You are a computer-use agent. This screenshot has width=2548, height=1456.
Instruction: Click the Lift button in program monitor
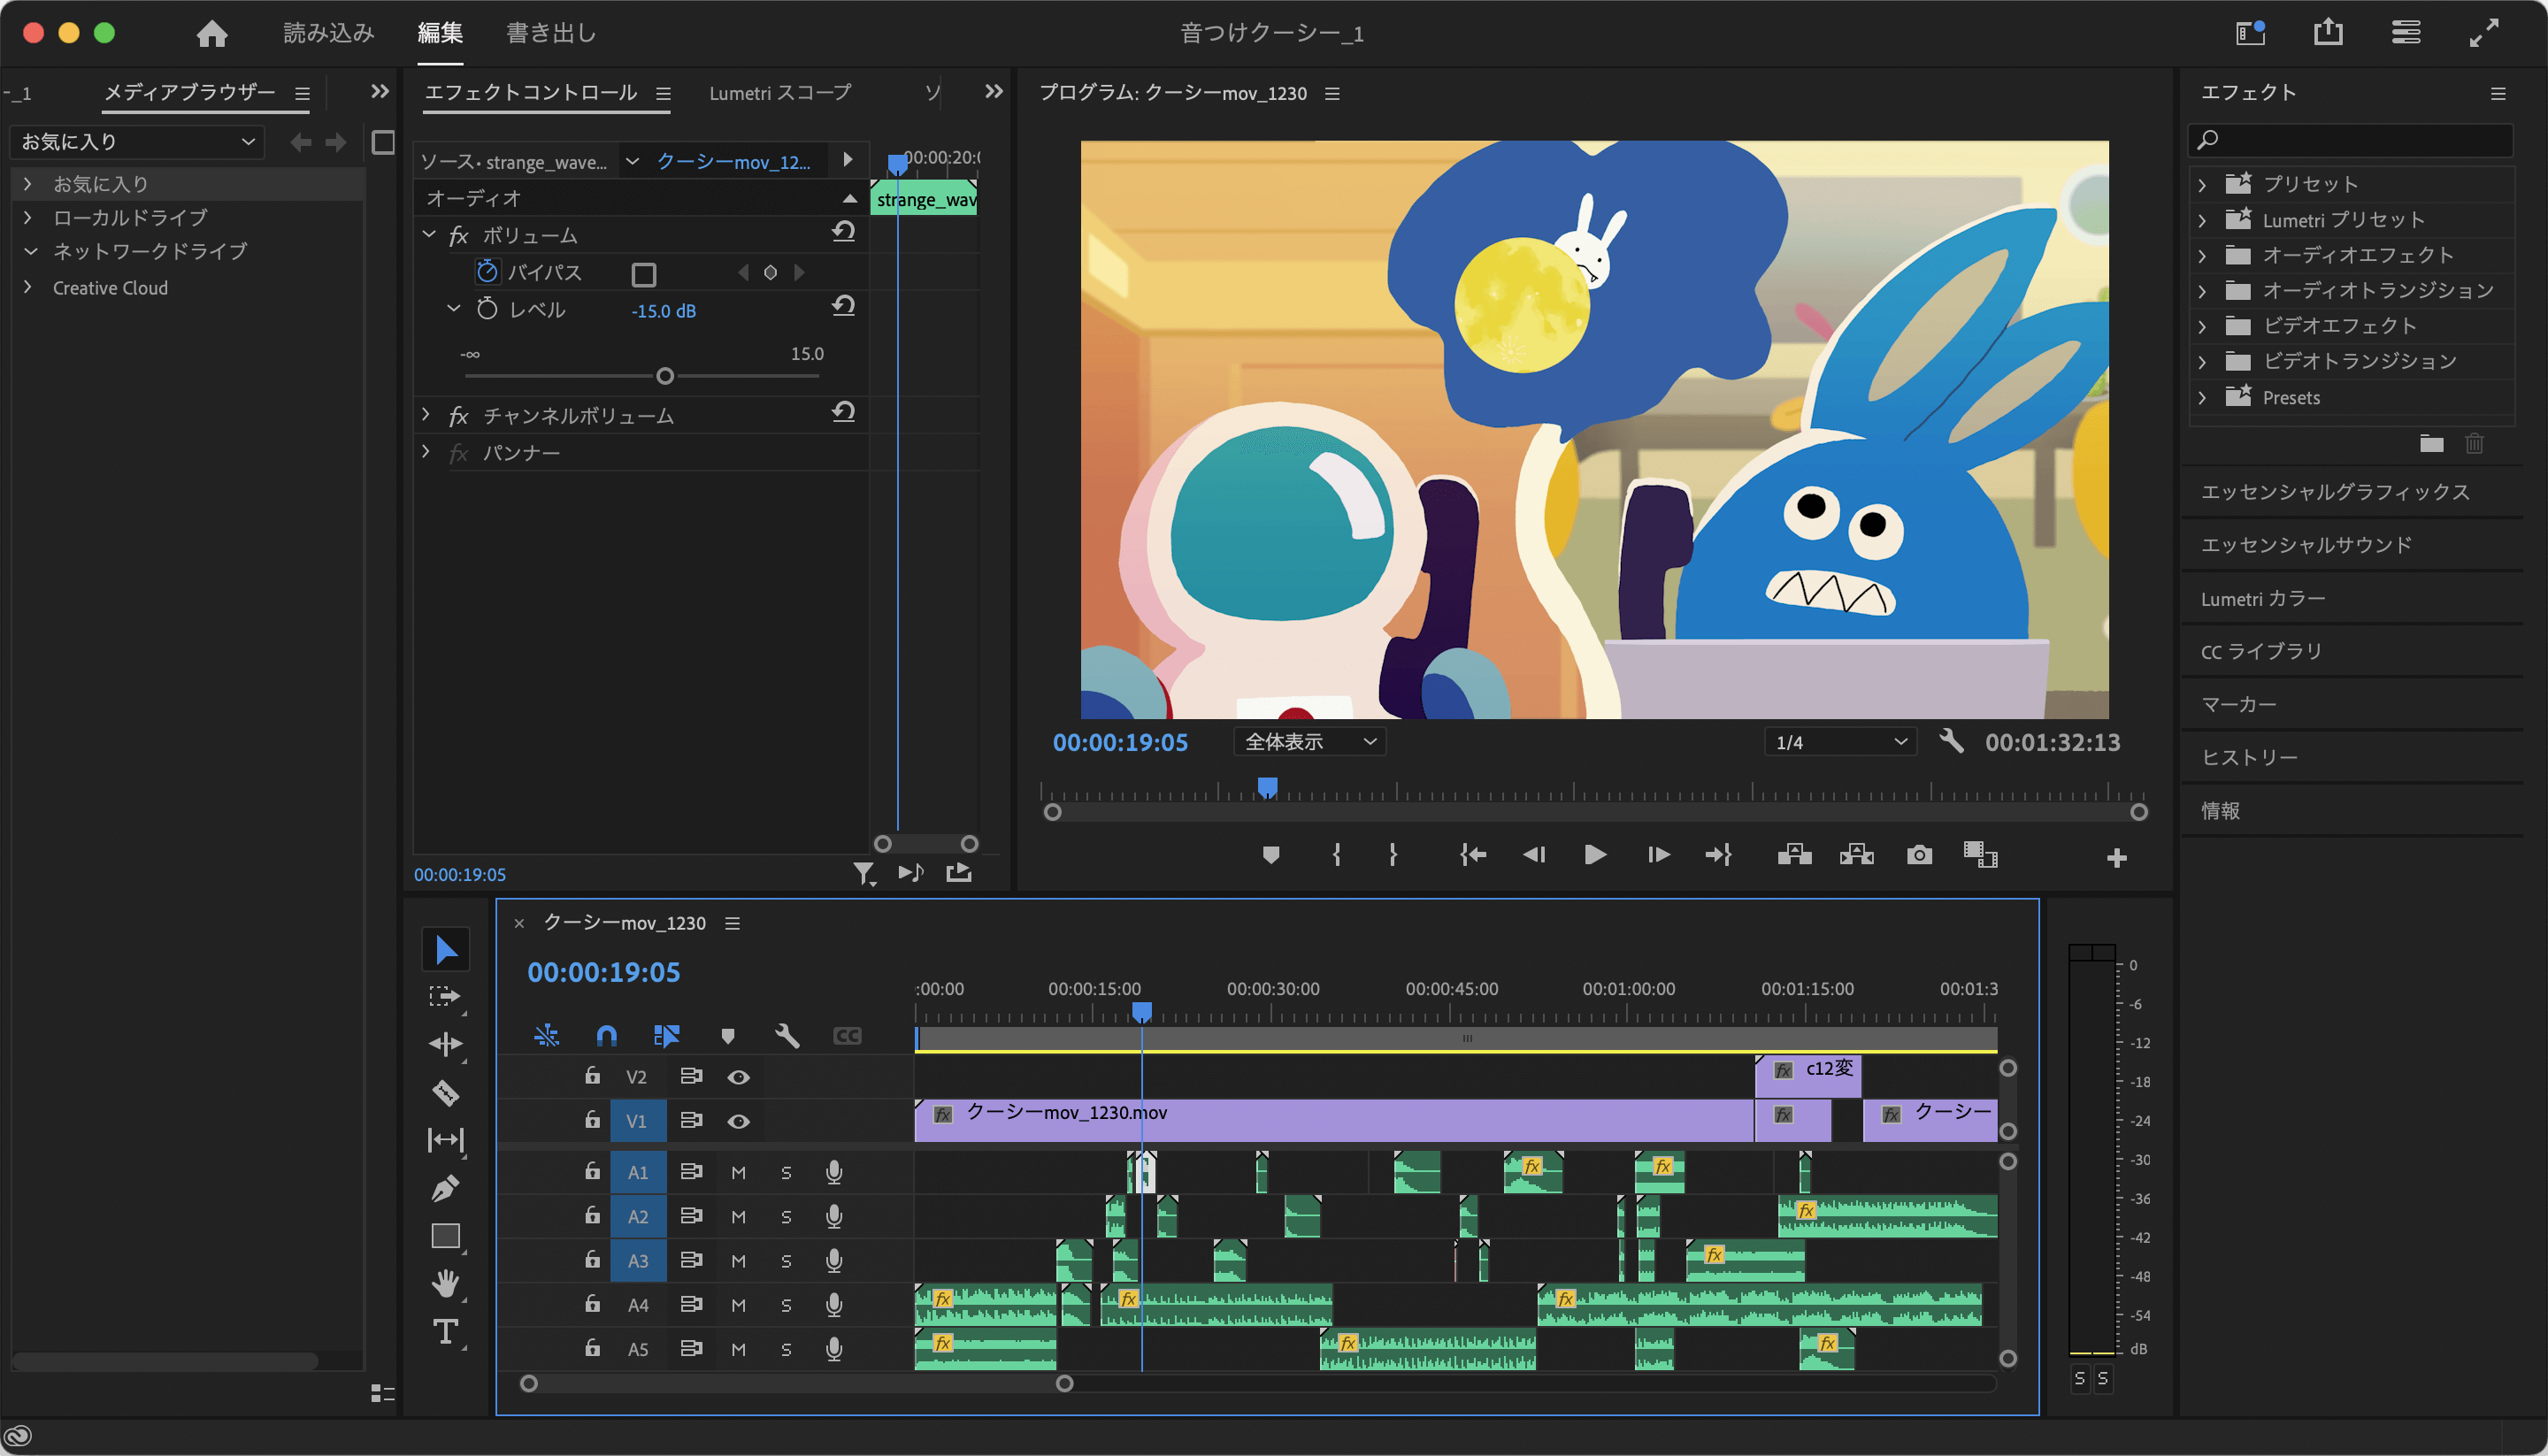coord(1794,855)
